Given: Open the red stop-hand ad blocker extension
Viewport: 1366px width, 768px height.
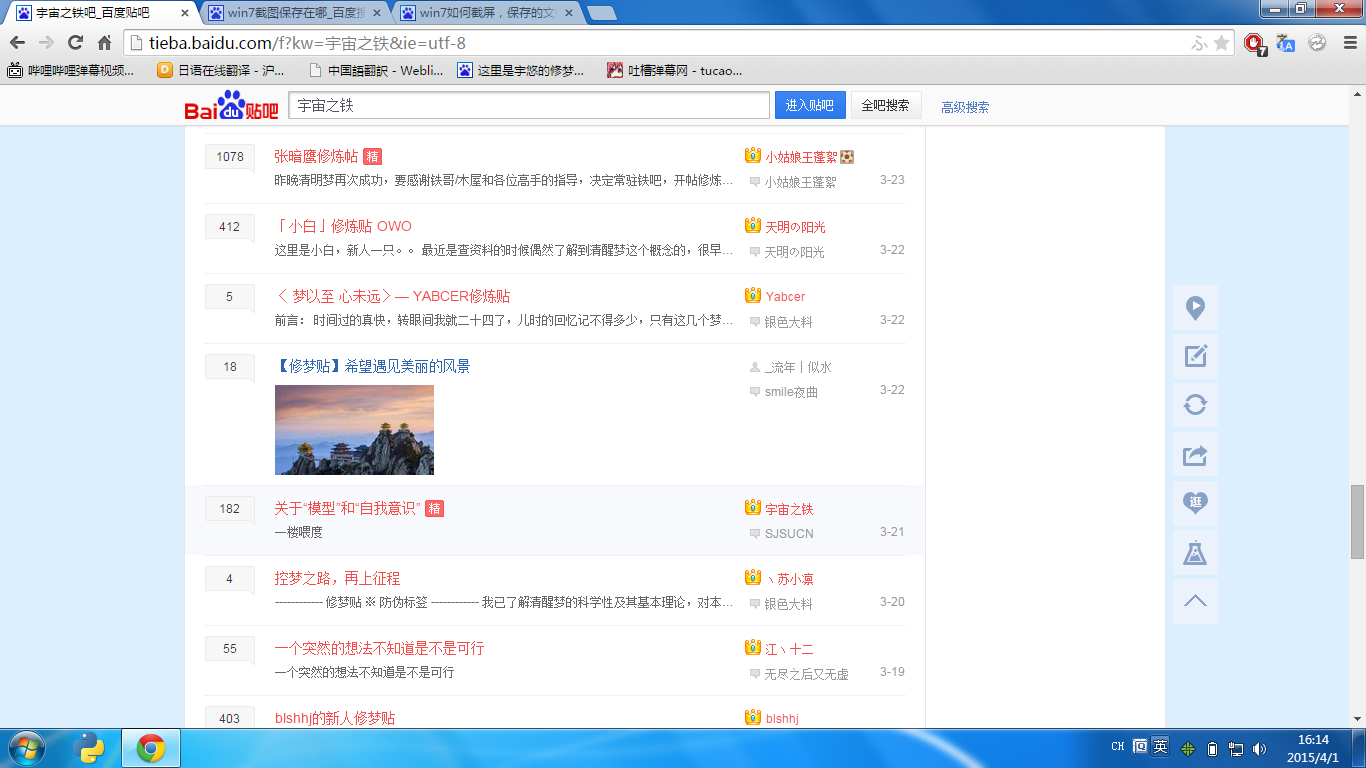Looking at the screenshot, I should click(x=1255, y=43).
